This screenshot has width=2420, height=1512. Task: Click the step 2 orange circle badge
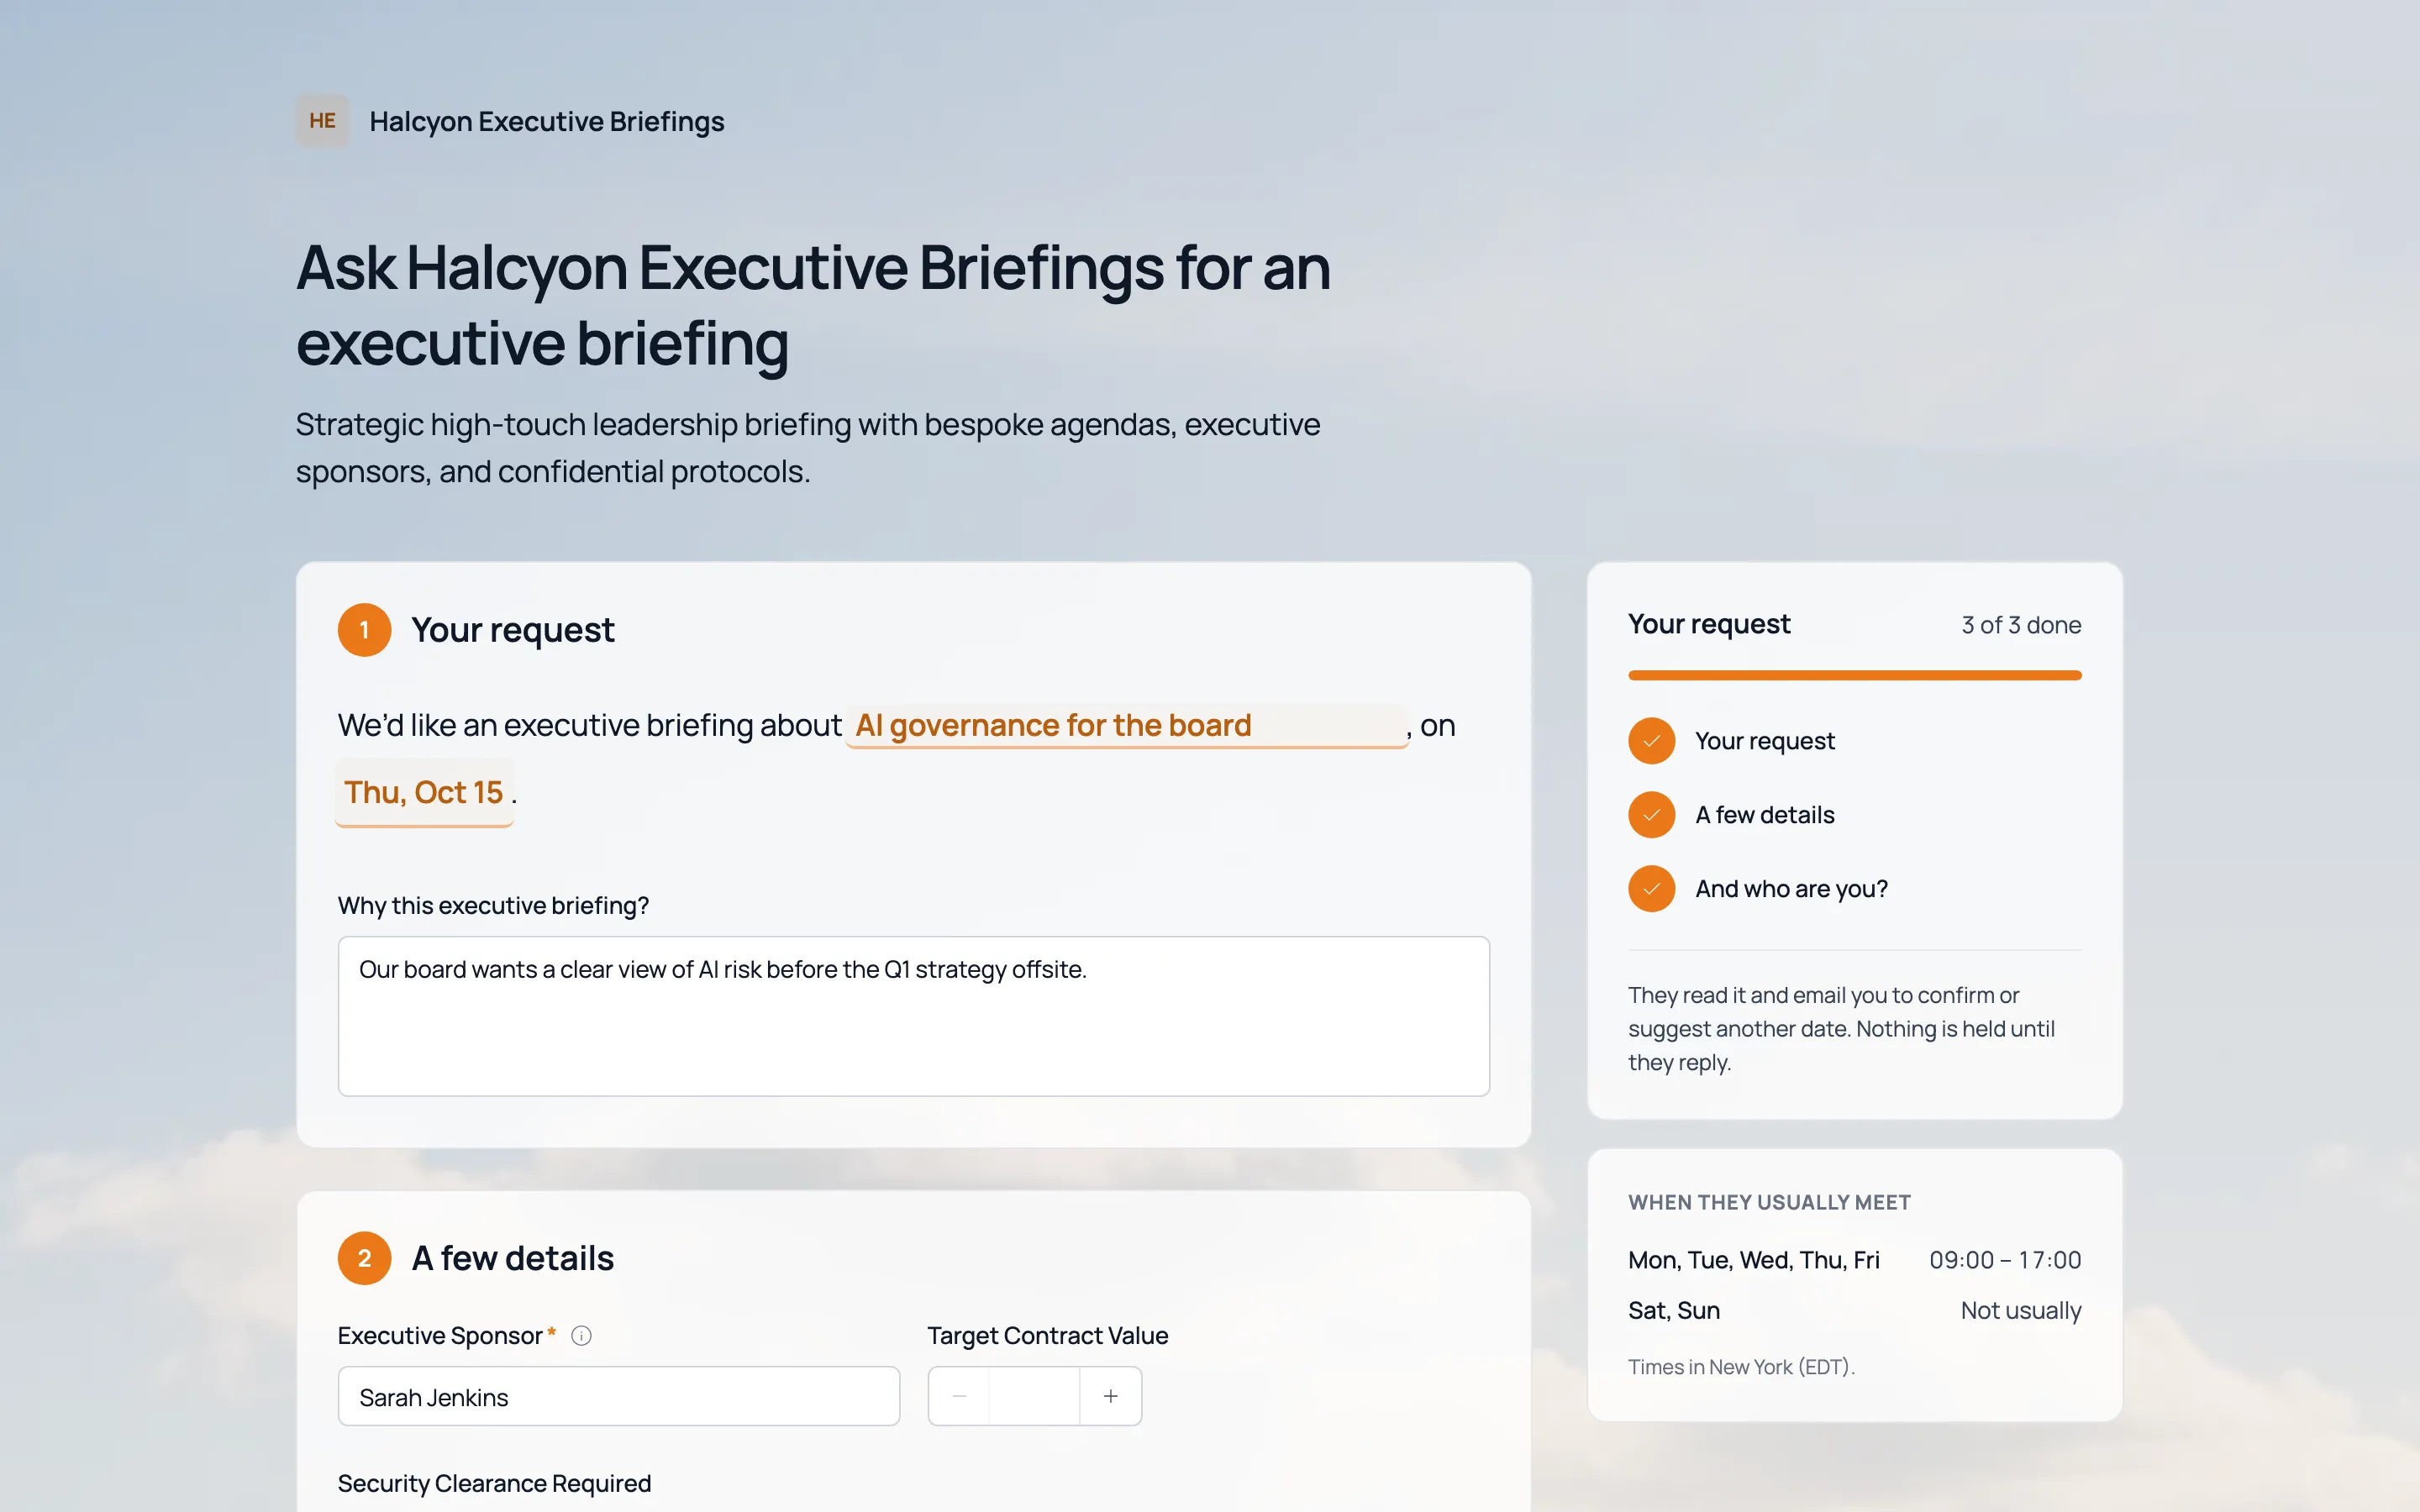point(364,1258)
